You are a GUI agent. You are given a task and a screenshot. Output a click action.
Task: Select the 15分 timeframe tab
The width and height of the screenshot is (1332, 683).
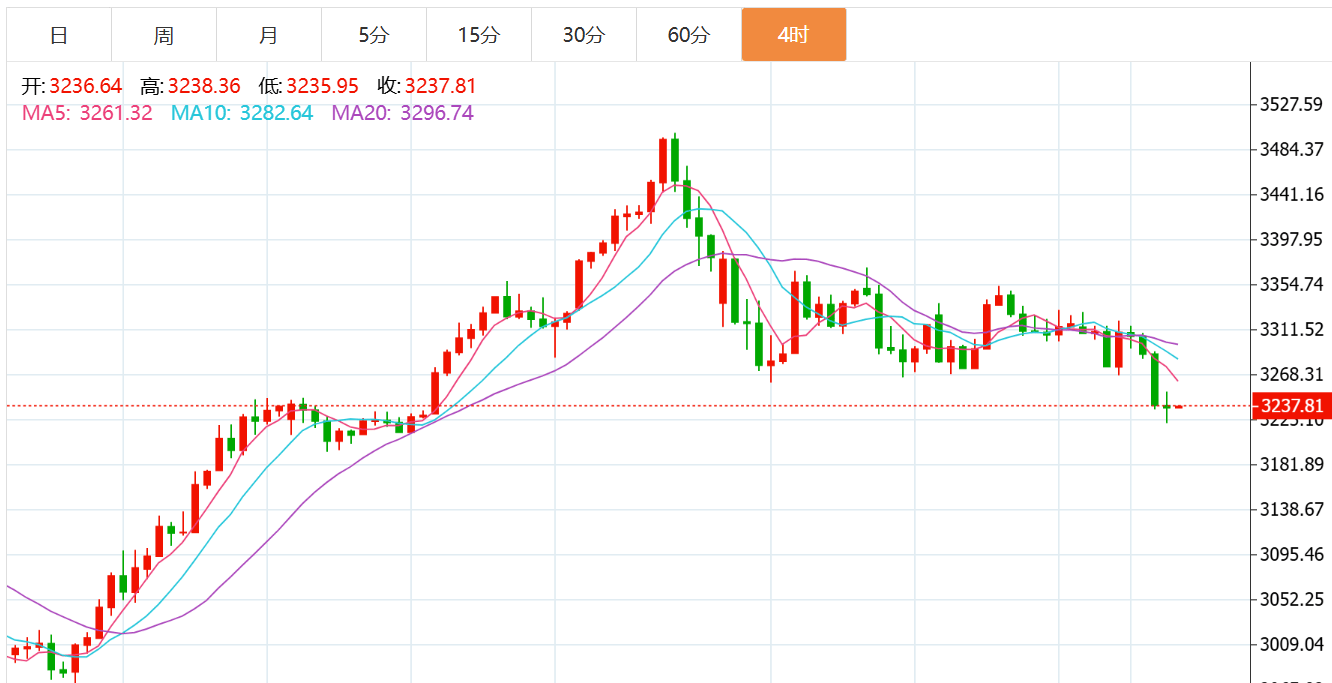[x=479, y=35]
